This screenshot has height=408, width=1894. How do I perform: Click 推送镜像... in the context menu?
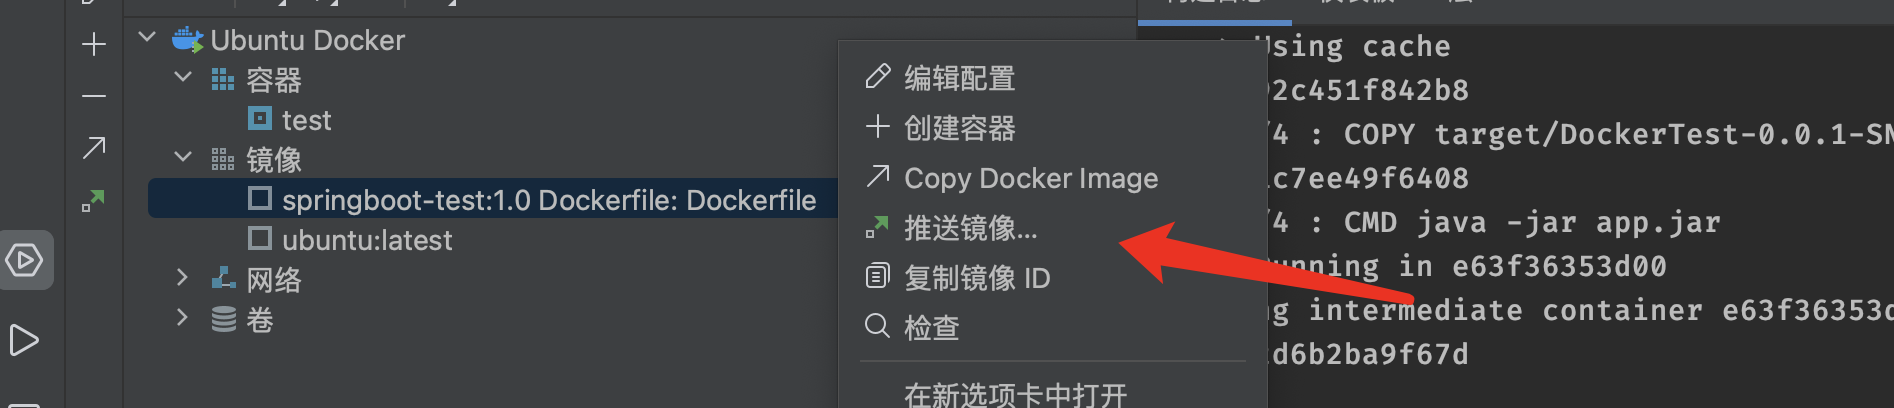click(x=970, y=228)
